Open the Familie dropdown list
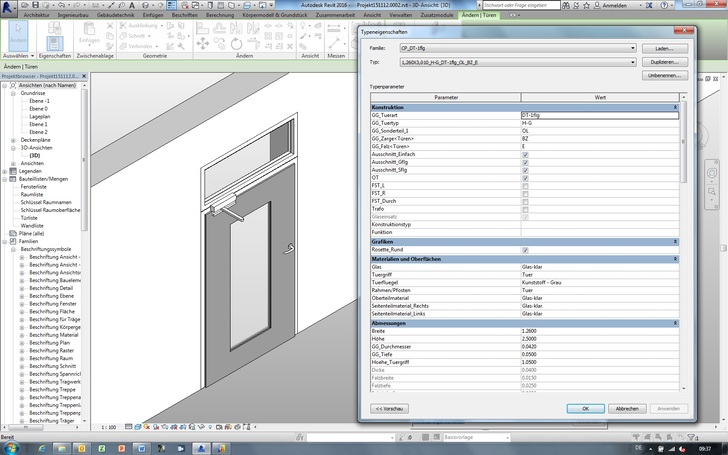 point(633,48)
